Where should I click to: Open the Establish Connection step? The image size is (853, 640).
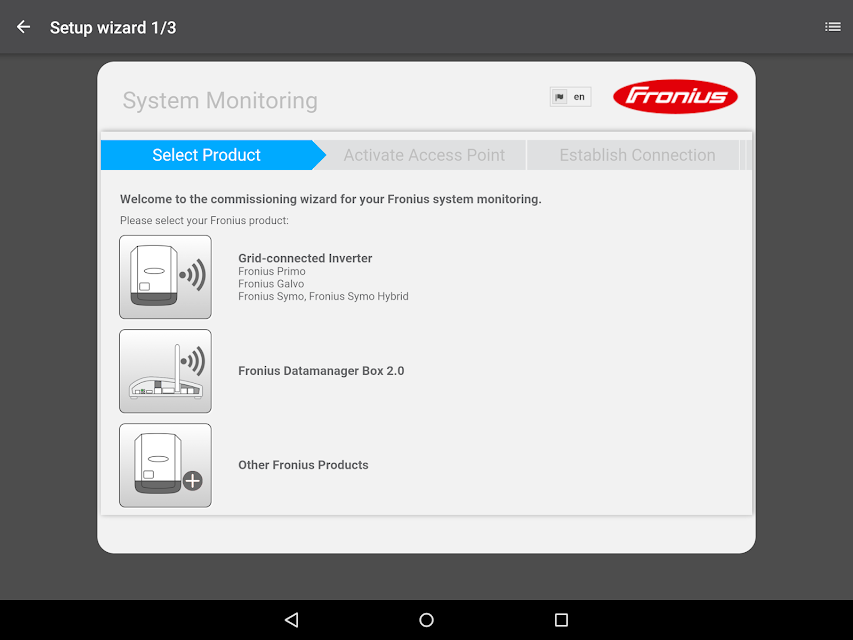point(637,155)
